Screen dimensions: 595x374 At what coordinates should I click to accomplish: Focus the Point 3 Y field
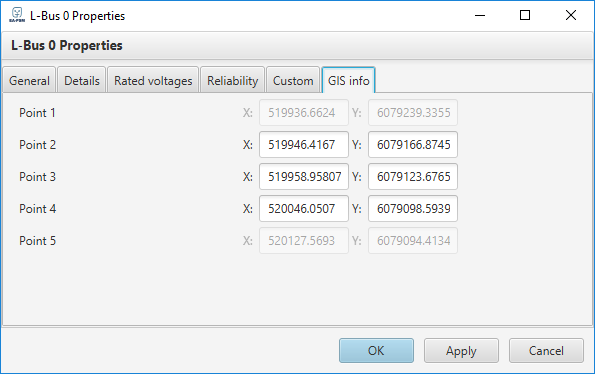click(413, 176)
